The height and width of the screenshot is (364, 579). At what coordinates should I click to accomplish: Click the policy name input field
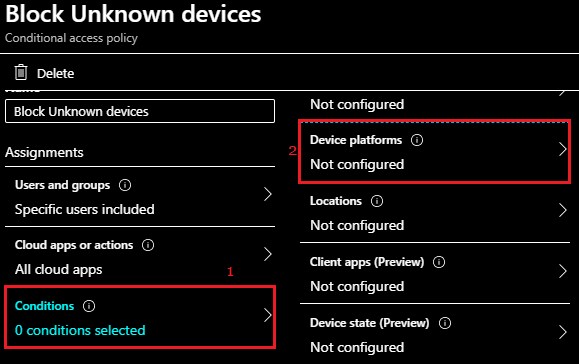pos(140,111)
